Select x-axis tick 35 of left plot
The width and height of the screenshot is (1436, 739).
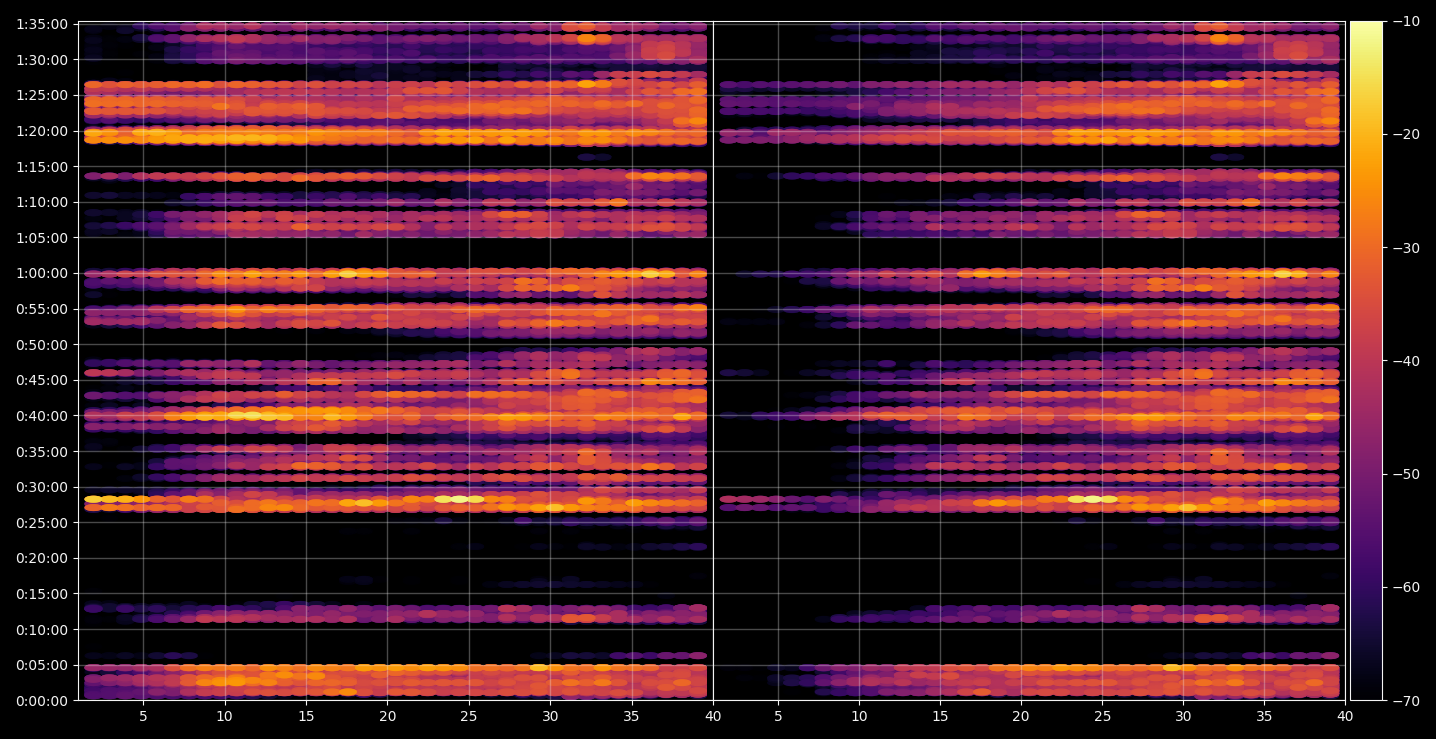(x=631, y=717)
